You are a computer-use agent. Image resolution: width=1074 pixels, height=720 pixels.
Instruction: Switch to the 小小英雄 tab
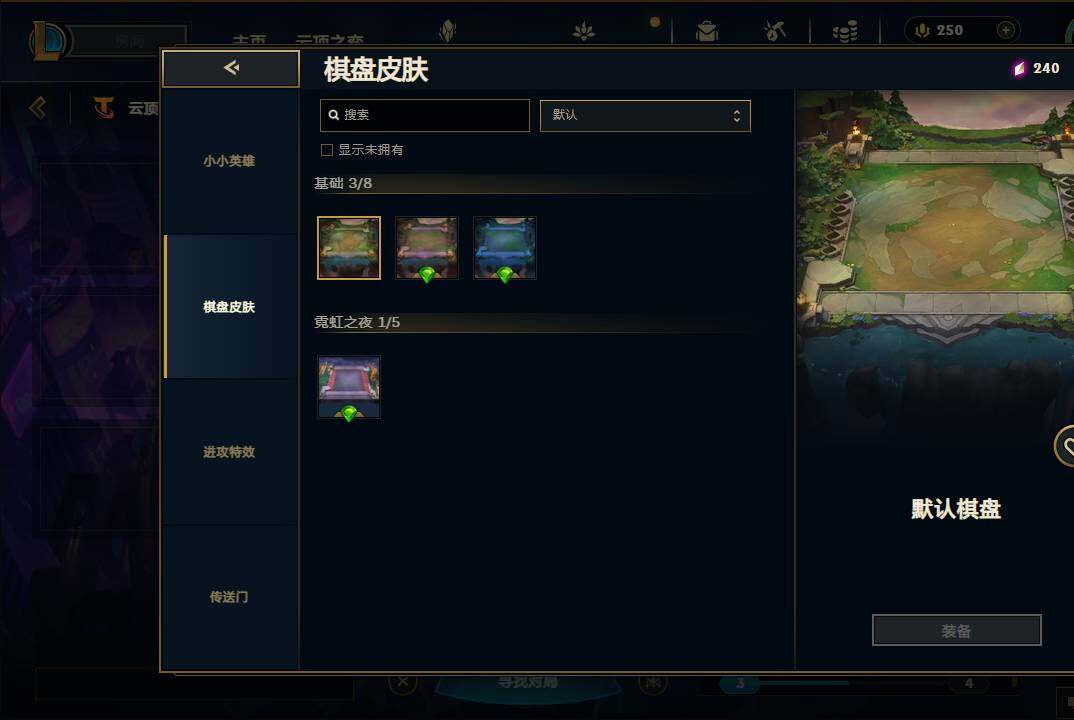coord(229,161)
